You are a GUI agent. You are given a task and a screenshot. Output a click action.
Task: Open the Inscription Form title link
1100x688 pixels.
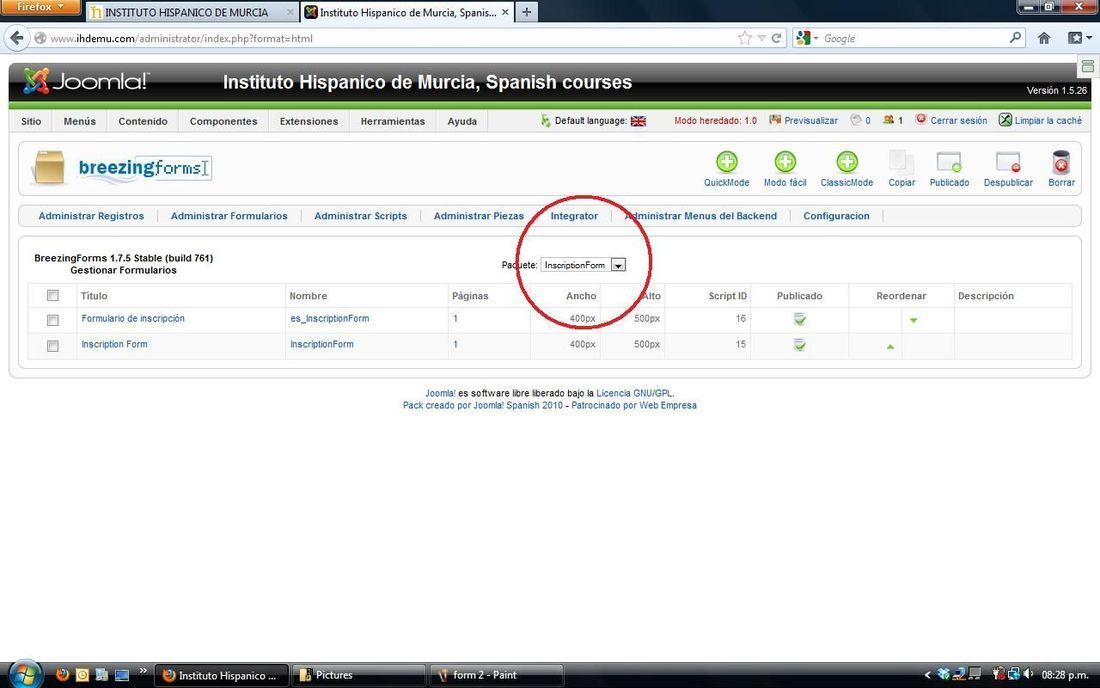tap(114, 344)
